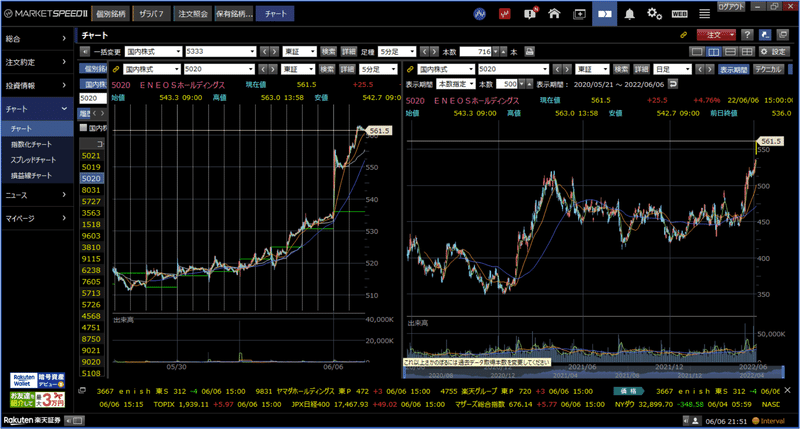This screenshot has width=800, height=429.
Task: Click the collapse arrow left of 一括変更
Action: 85,52
